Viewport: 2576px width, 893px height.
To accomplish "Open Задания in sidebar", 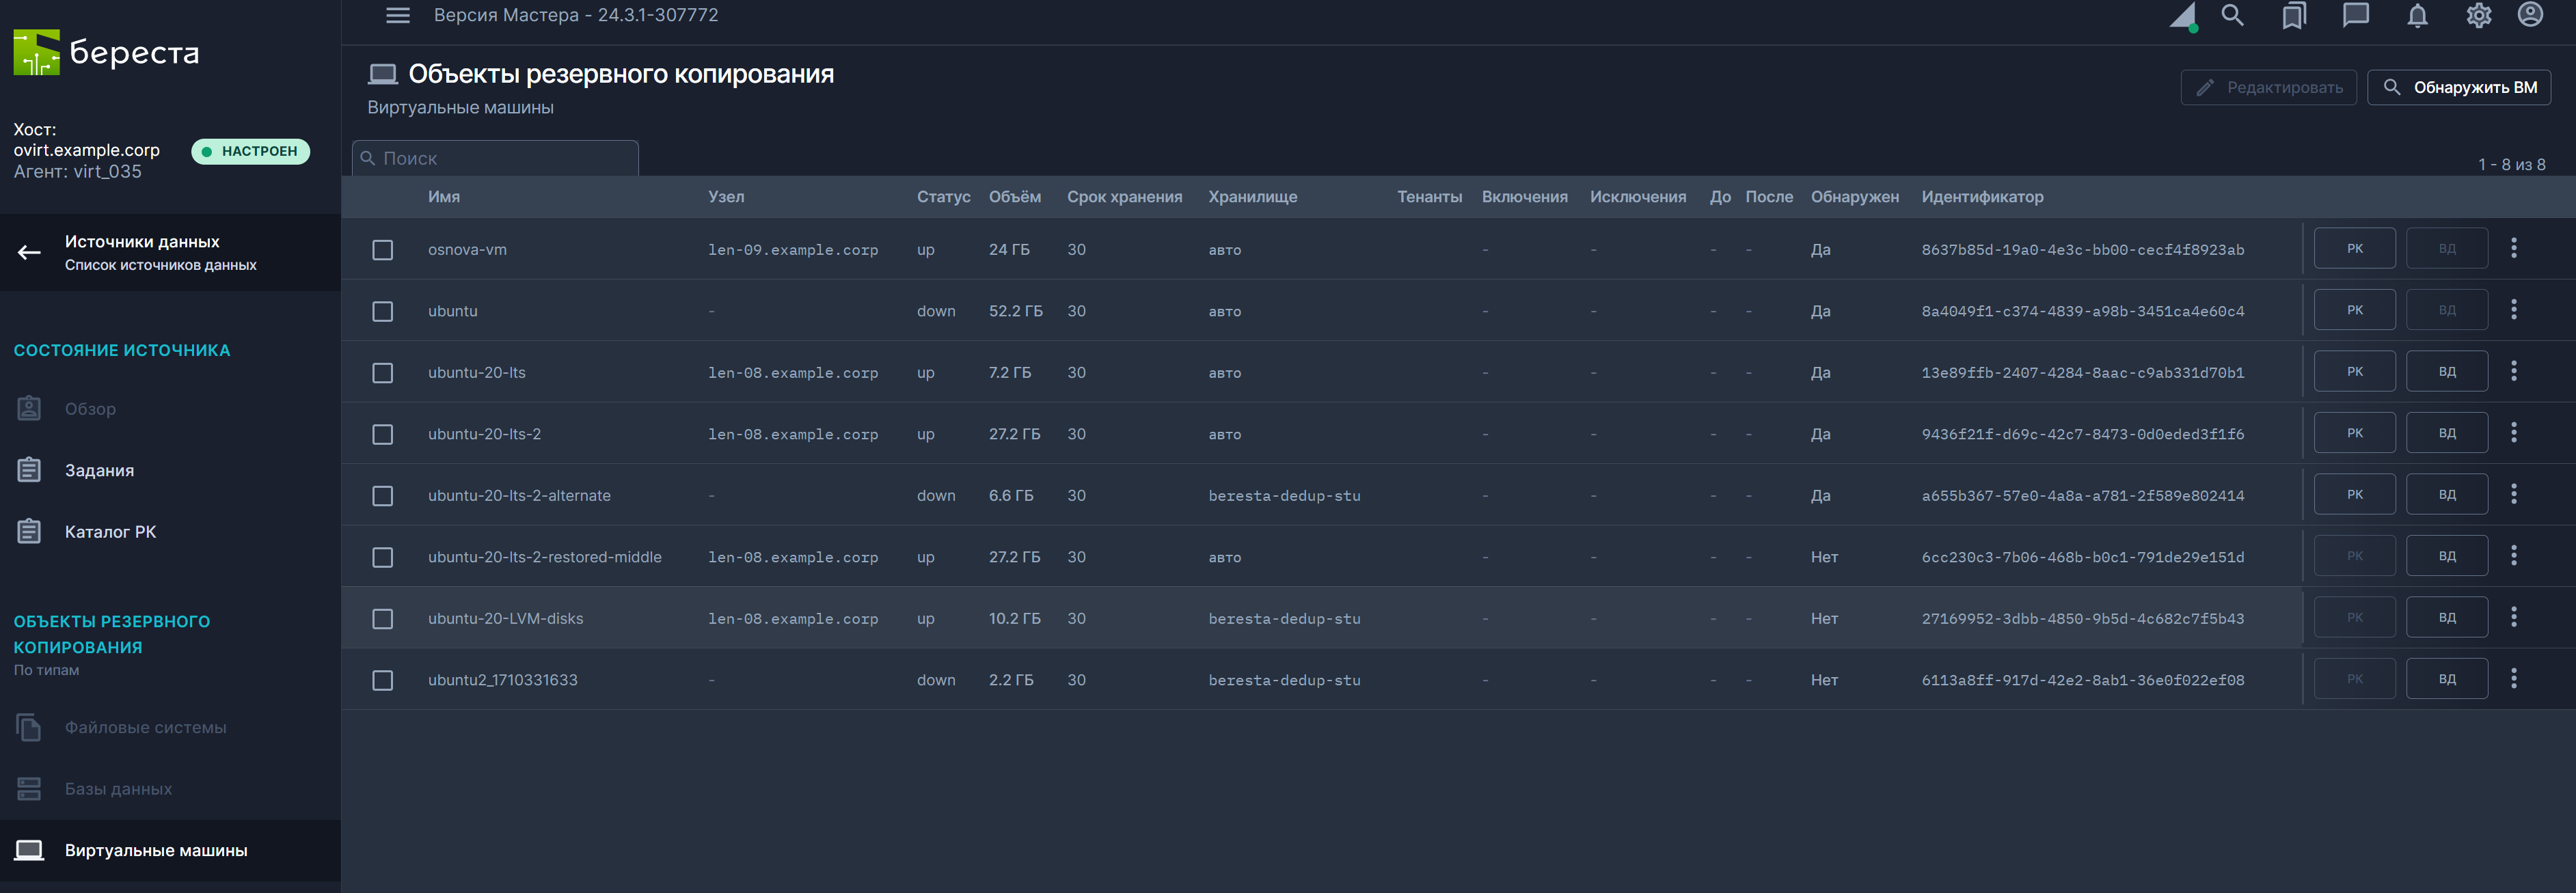I will tap(99, 470).
